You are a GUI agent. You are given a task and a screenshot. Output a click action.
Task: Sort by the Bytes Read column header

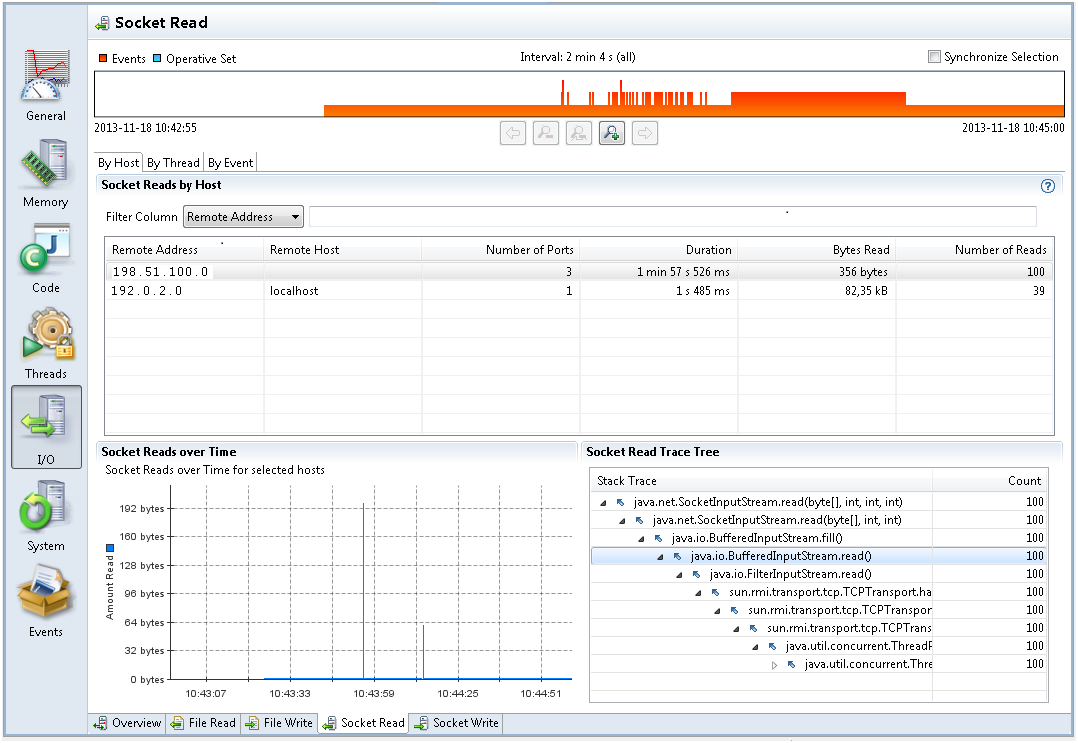[816, 250]
